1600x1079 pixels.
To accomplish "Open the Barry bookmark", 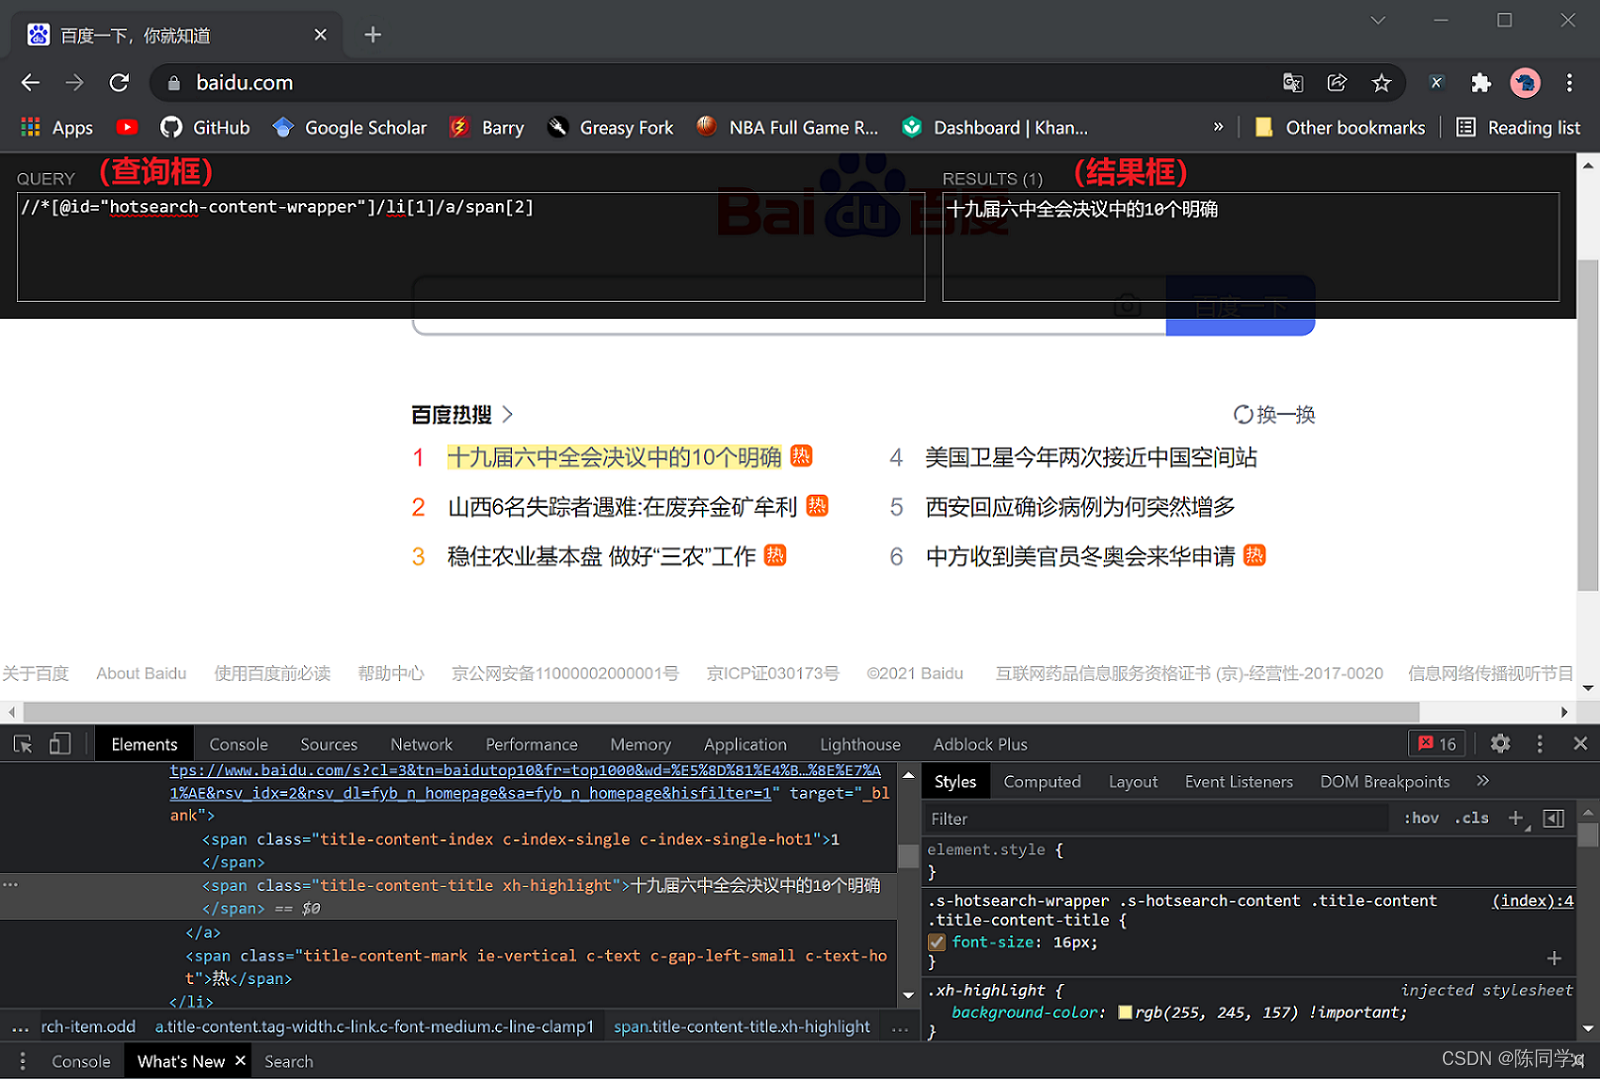I will [487, 128].
